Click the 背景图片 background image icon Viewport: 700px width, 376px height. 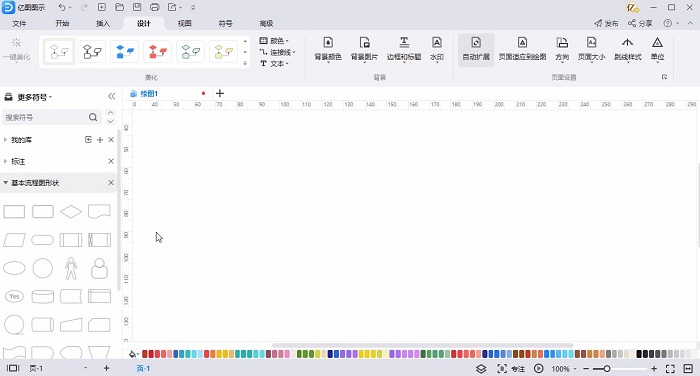pyautogui.click(x=364, y=49)
